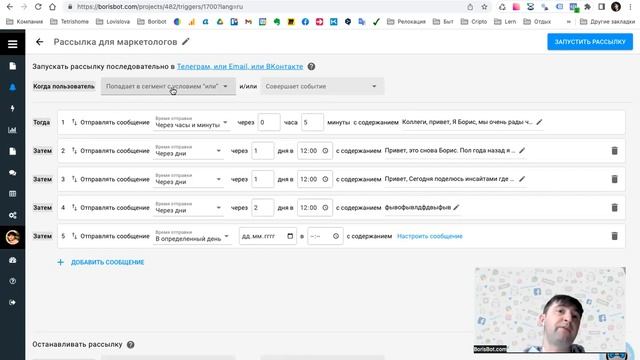Delete message 4 with trash icon
The height and width of the screenshot is (360, 640).
[x=614, y=207]
